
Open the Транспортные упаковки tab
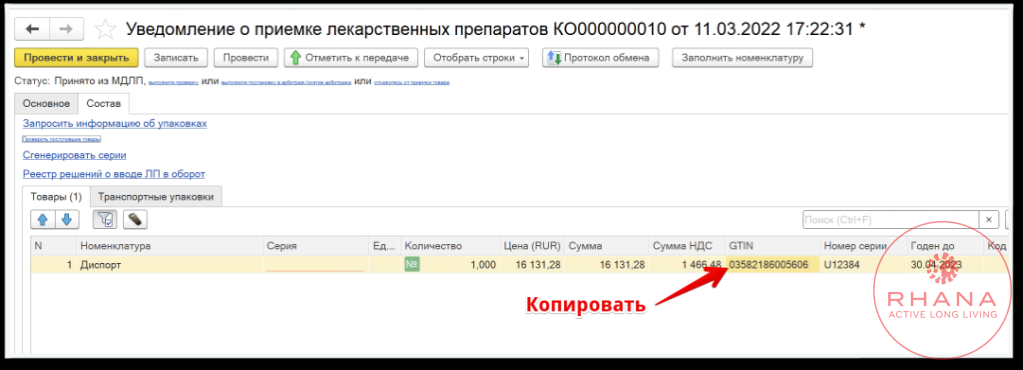pos(156,196)
